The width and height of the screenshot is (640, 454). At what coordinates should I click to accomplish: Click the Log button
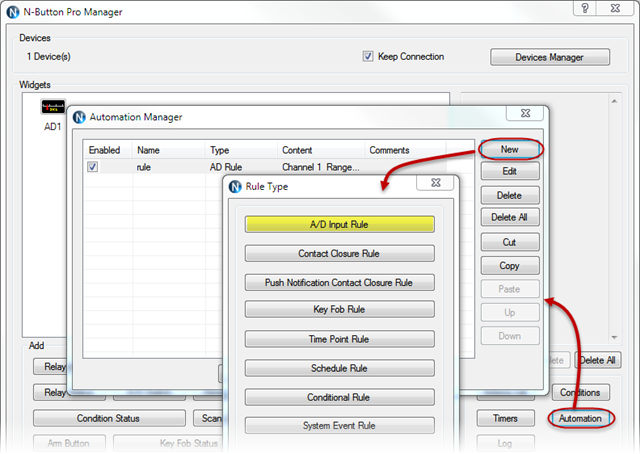(505, 443)
